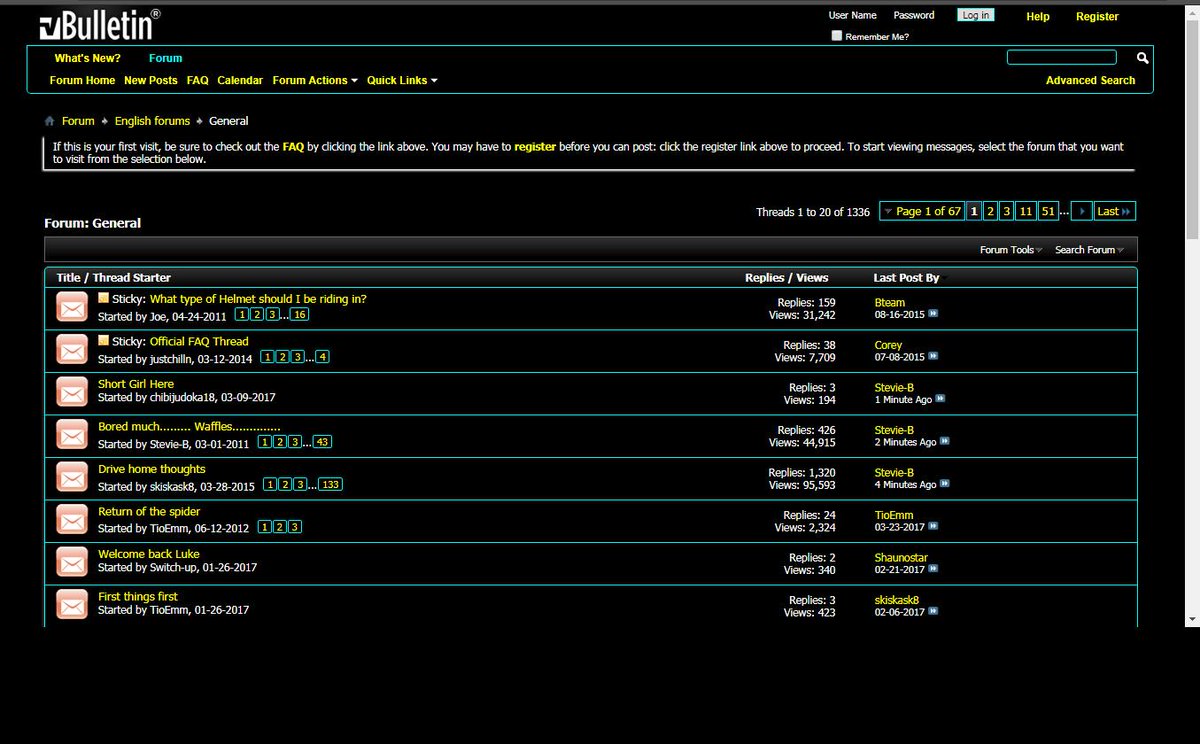Click sticky icon beside Helmet thread
The image size is (1200, 744).
tap(103, 298)
